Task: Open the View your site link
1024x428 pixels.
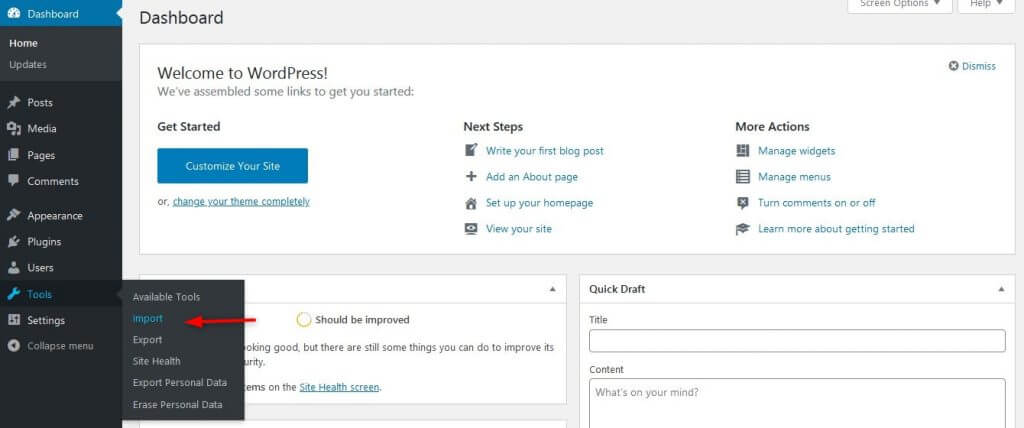Action: 519,229
